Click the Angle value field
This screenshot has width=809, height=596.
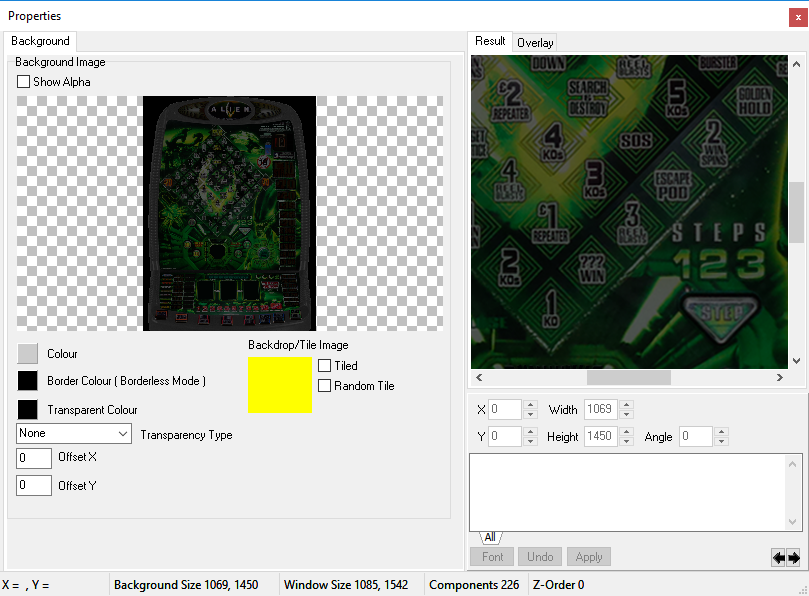click(696, 437)
